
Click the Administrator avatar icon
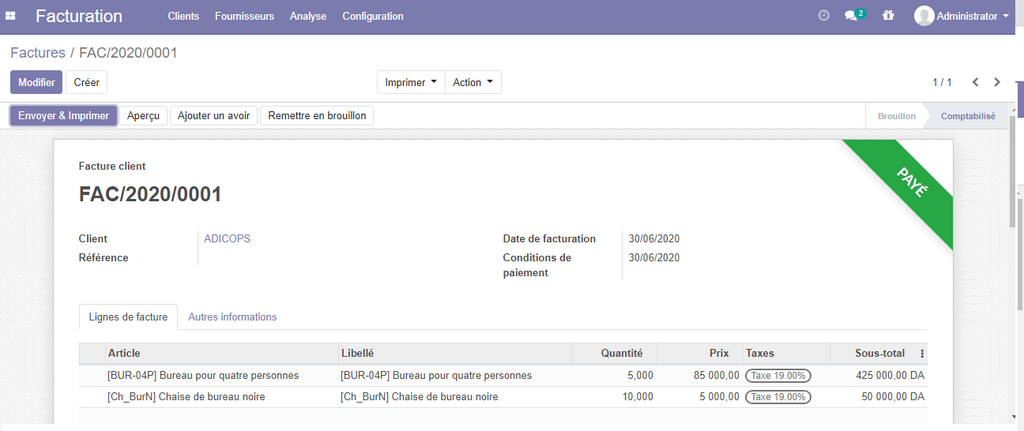924,16
